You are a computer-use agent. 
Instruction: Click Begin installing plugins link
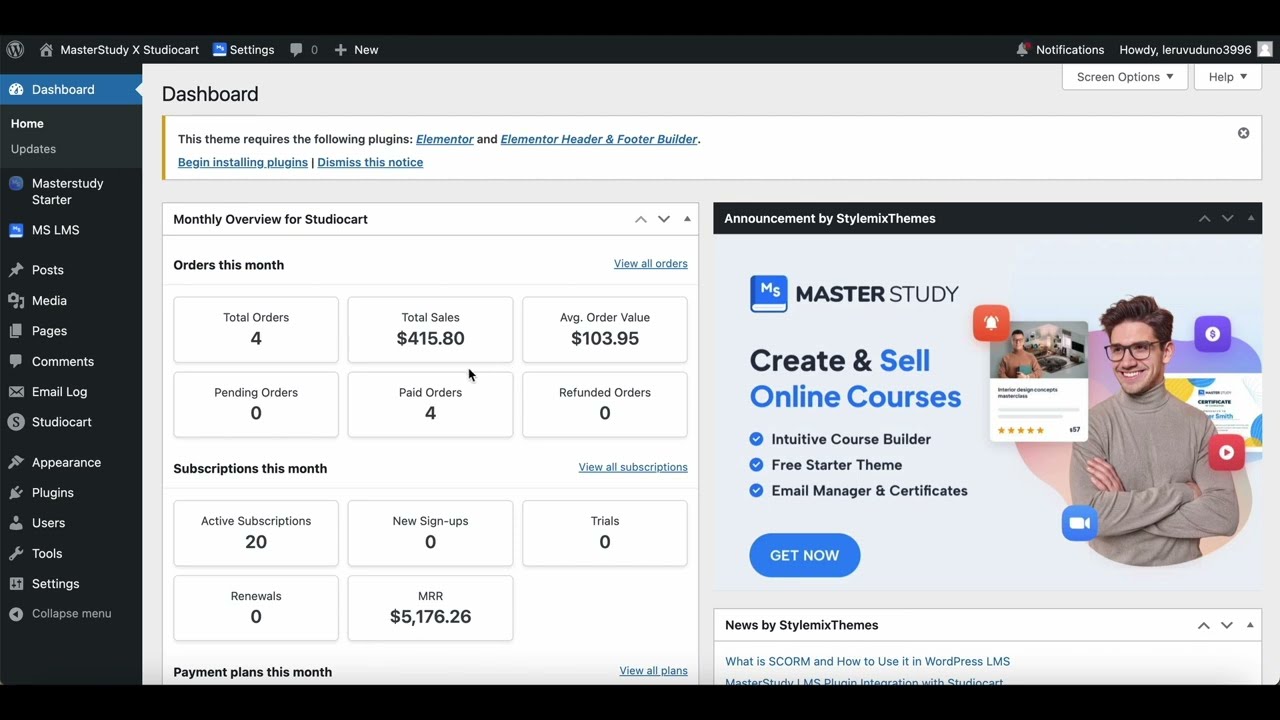click(x=243, y=162)
